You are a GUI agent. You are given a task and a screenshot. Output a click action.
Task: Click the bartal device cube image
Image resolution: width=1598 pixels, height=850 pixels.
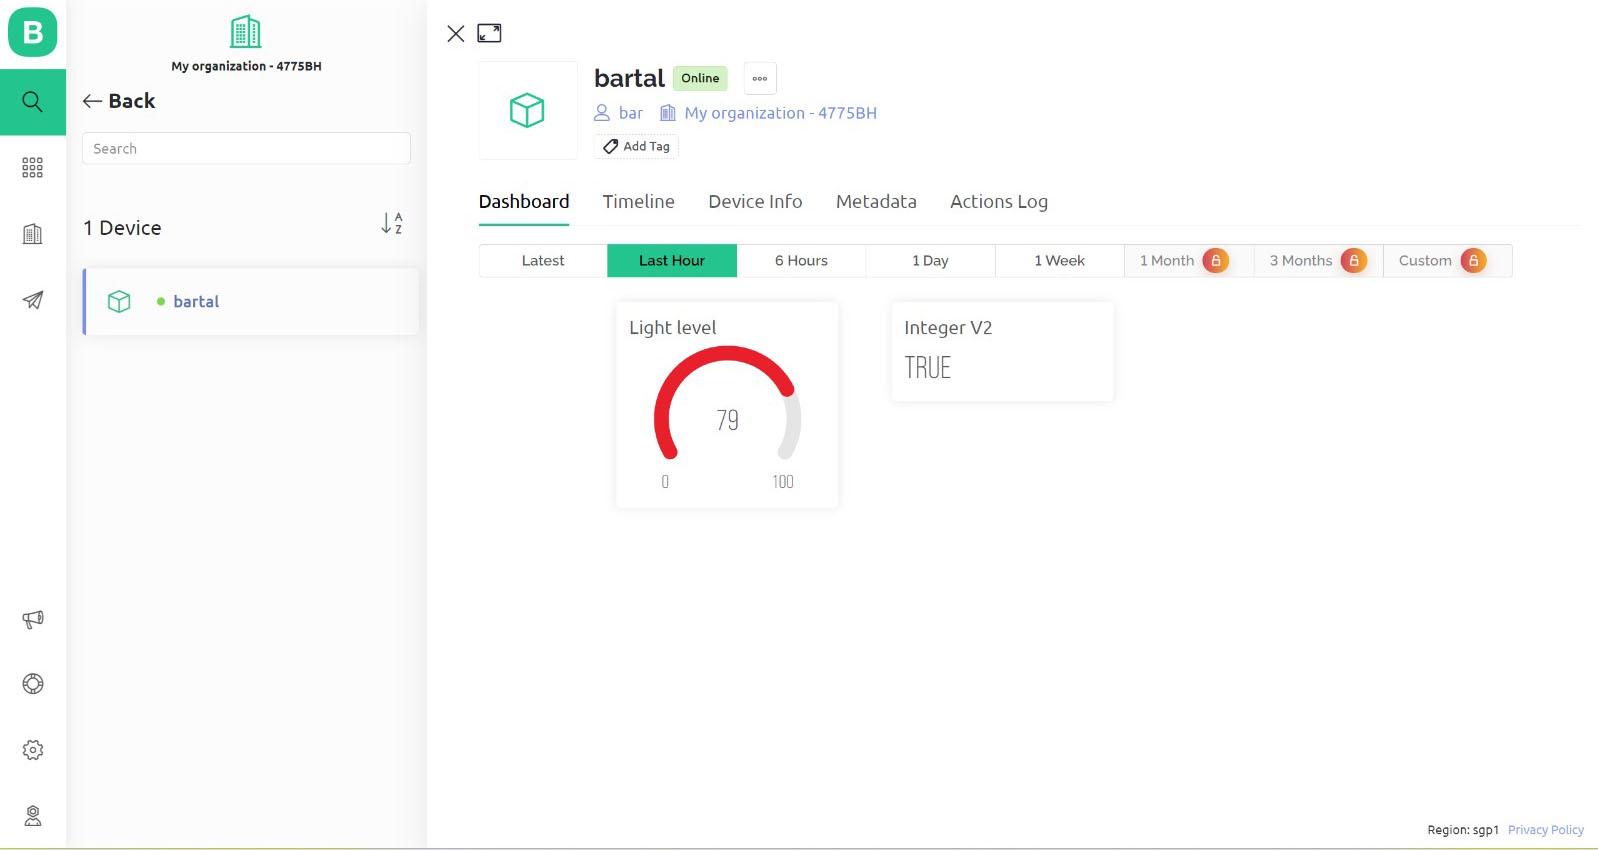point(528,110)
